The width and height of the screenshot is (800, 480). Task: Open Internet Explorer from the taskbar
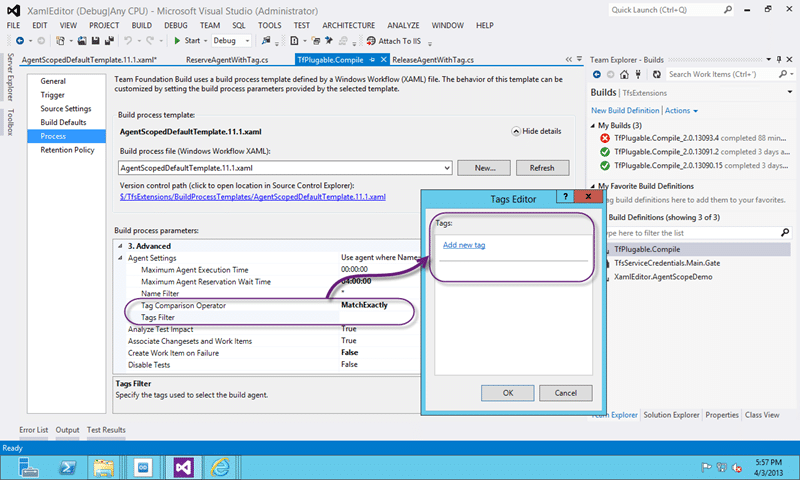(220, 467)
